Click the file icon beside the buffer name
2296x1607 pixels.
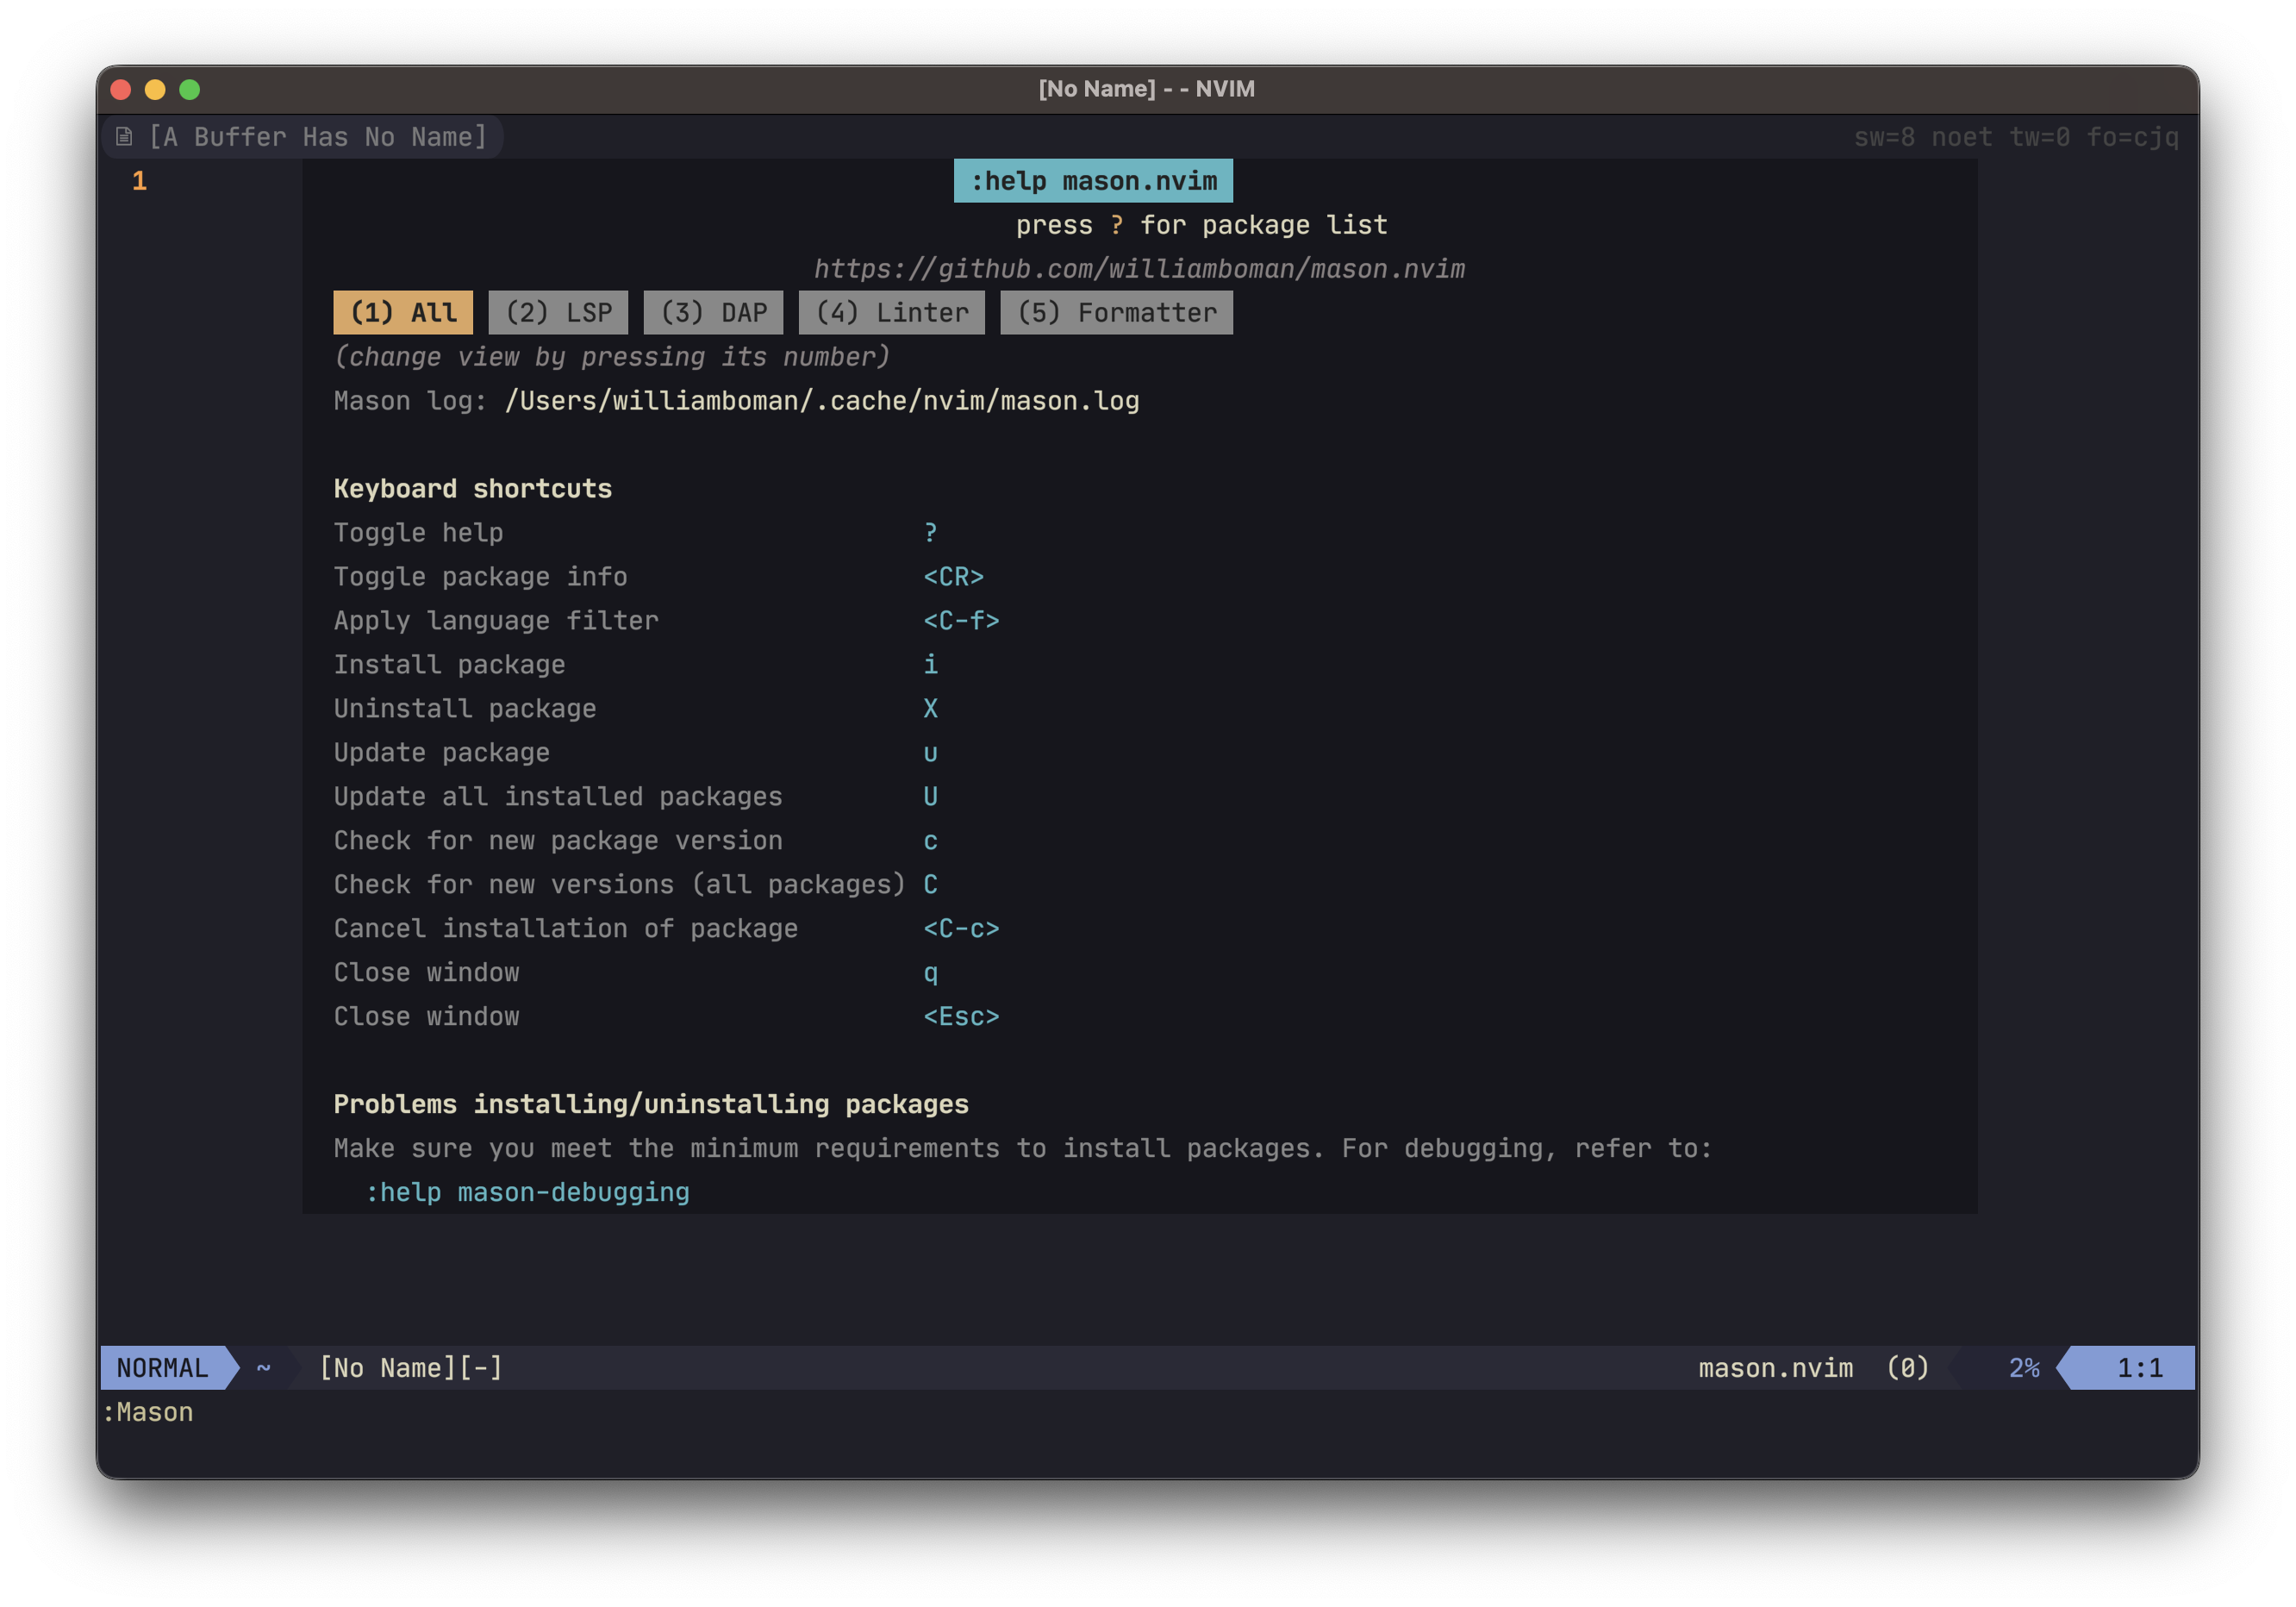pos(124,137)
